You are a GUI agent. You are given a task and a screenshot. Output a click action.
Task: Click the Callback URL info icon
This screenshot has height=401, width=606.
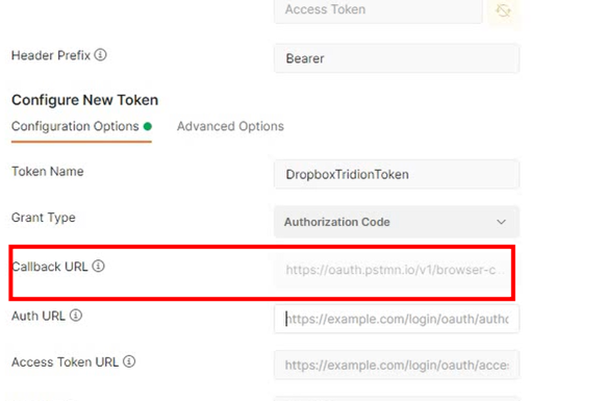(98, 266)
